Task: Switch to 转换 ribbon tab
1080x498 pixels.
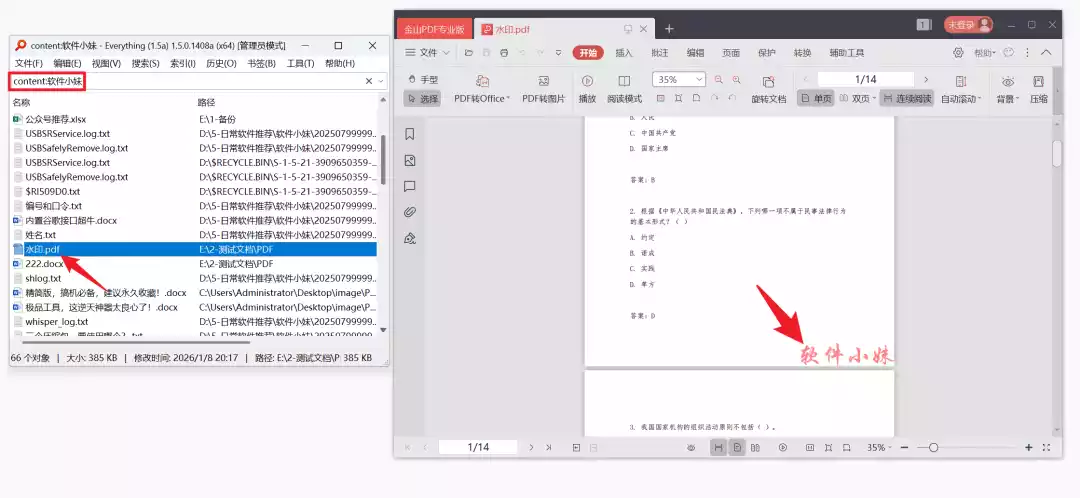Action: [802, 52]
